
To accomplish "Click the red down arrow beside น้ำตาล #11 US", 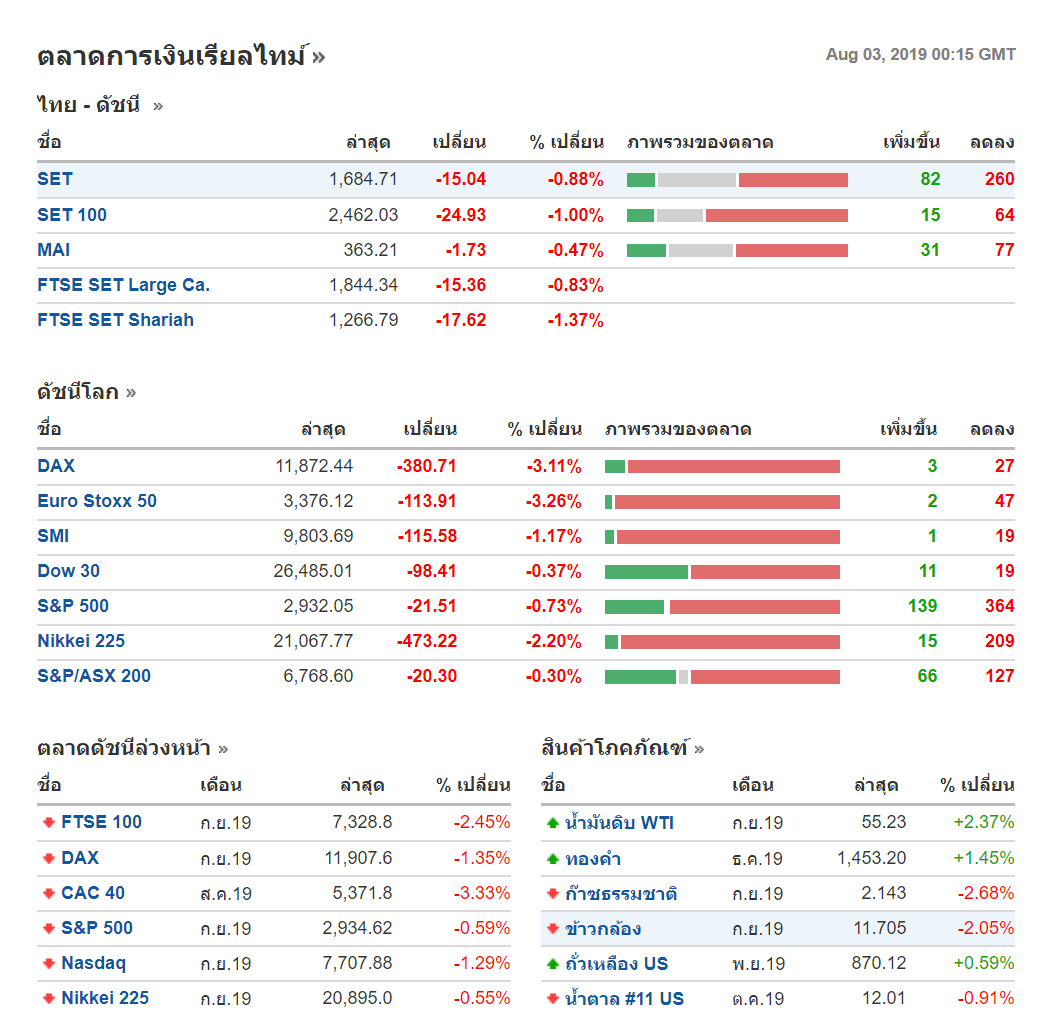I will [552, 999].
